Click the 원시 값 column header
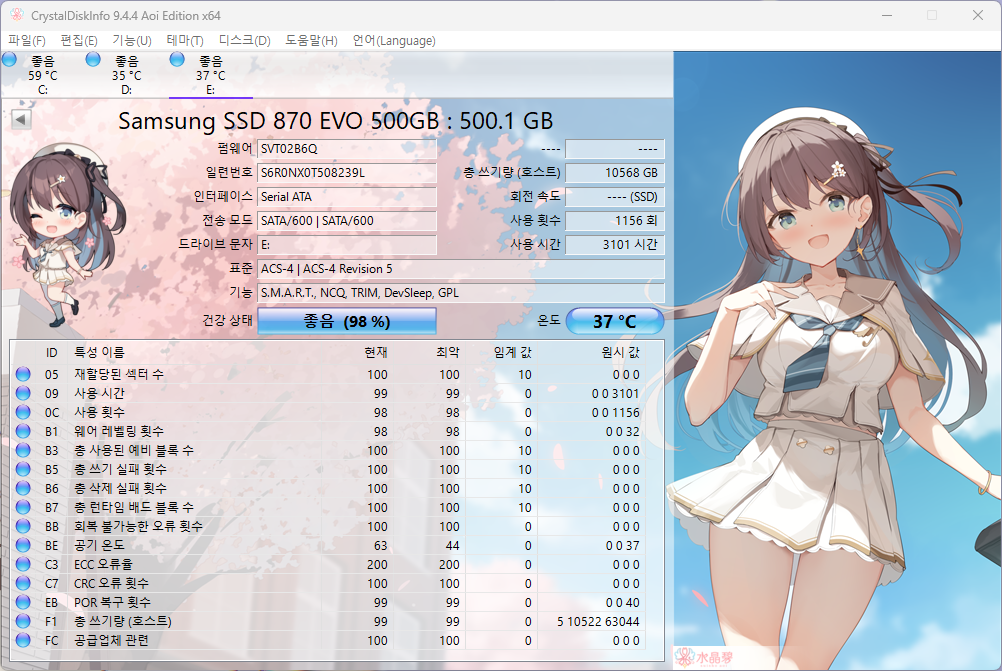 click(x=620, y=352)
